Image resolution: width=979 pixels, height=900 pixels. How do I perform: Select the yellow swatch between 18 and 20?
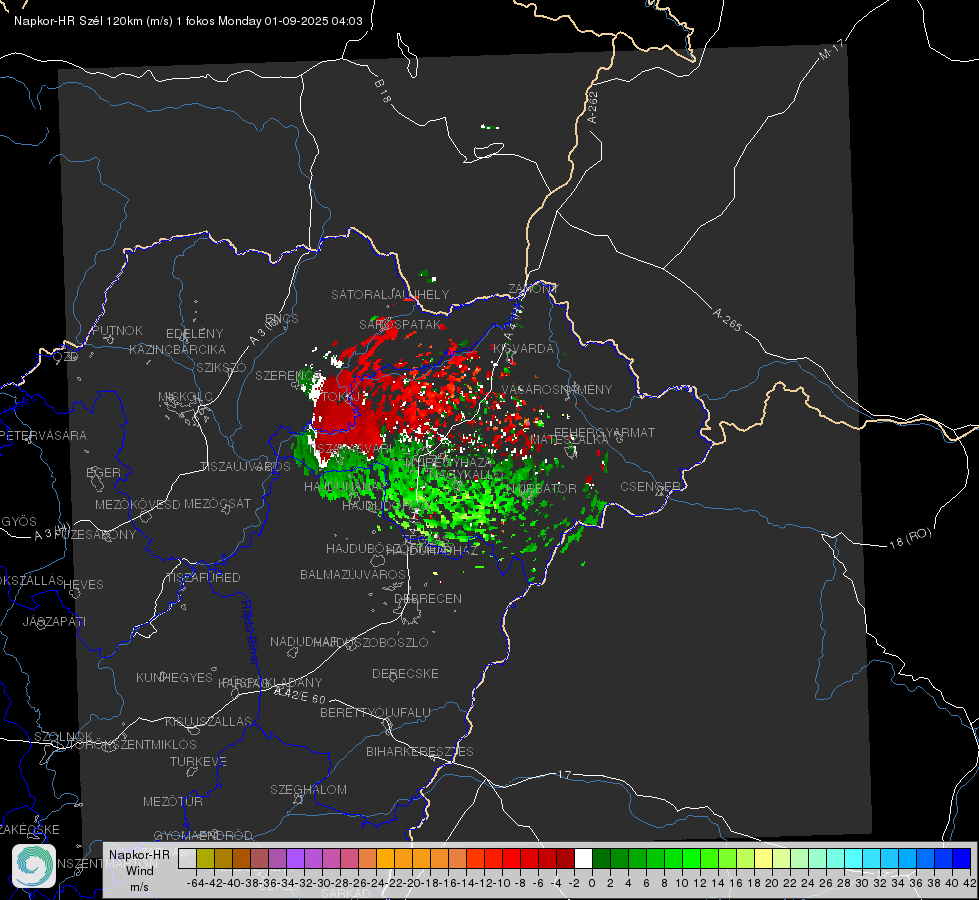pos(764,858)
